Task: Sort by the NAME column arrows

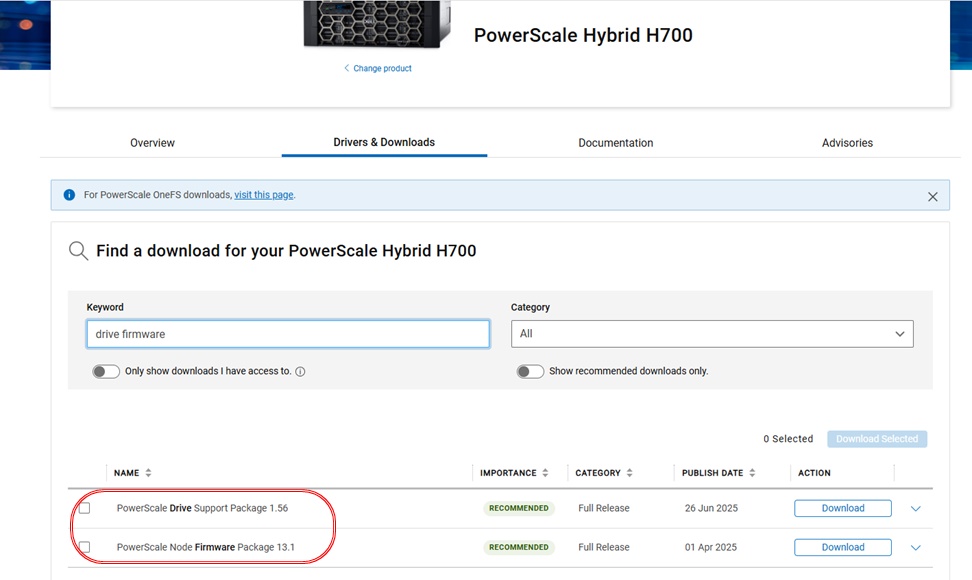Action: 148,473
